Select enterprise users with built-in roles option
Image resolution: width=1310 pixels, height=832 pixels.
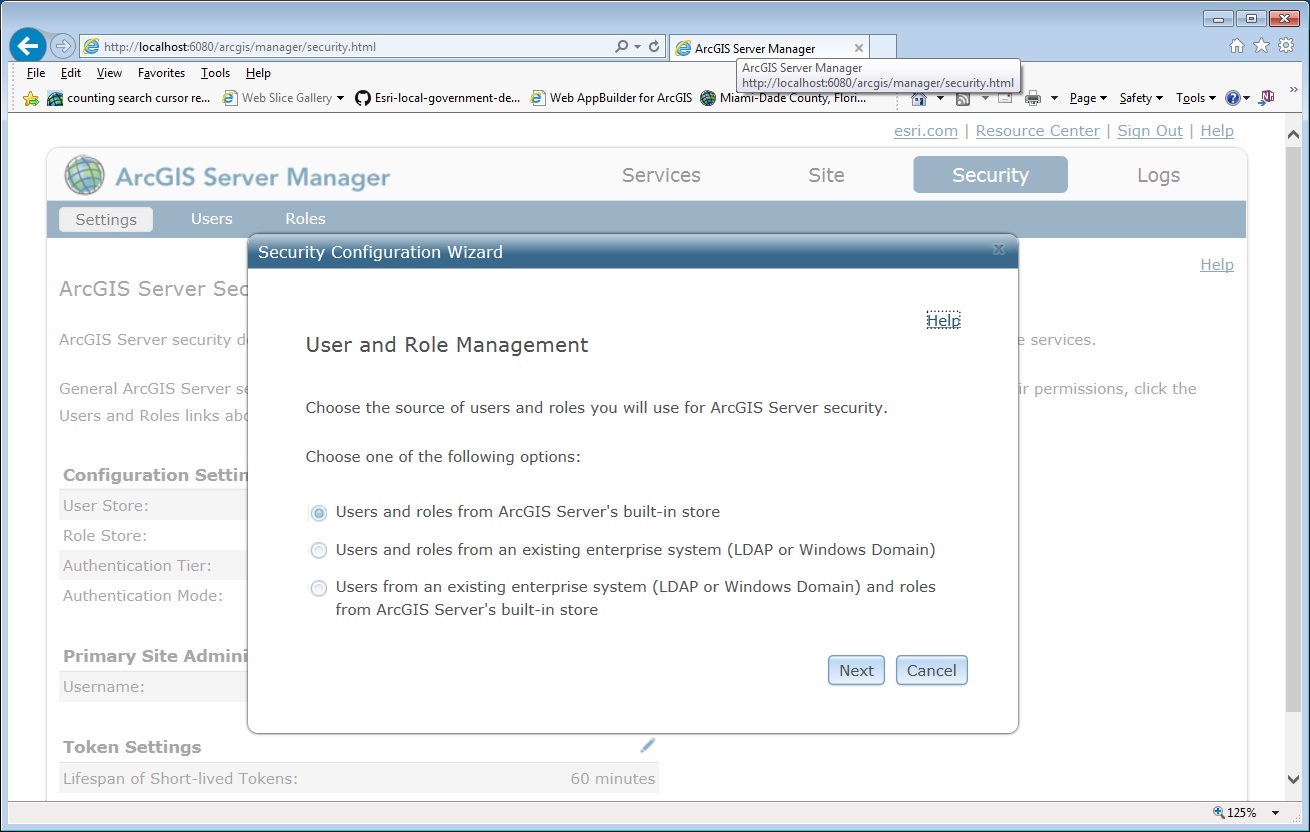tap(318, 589)
